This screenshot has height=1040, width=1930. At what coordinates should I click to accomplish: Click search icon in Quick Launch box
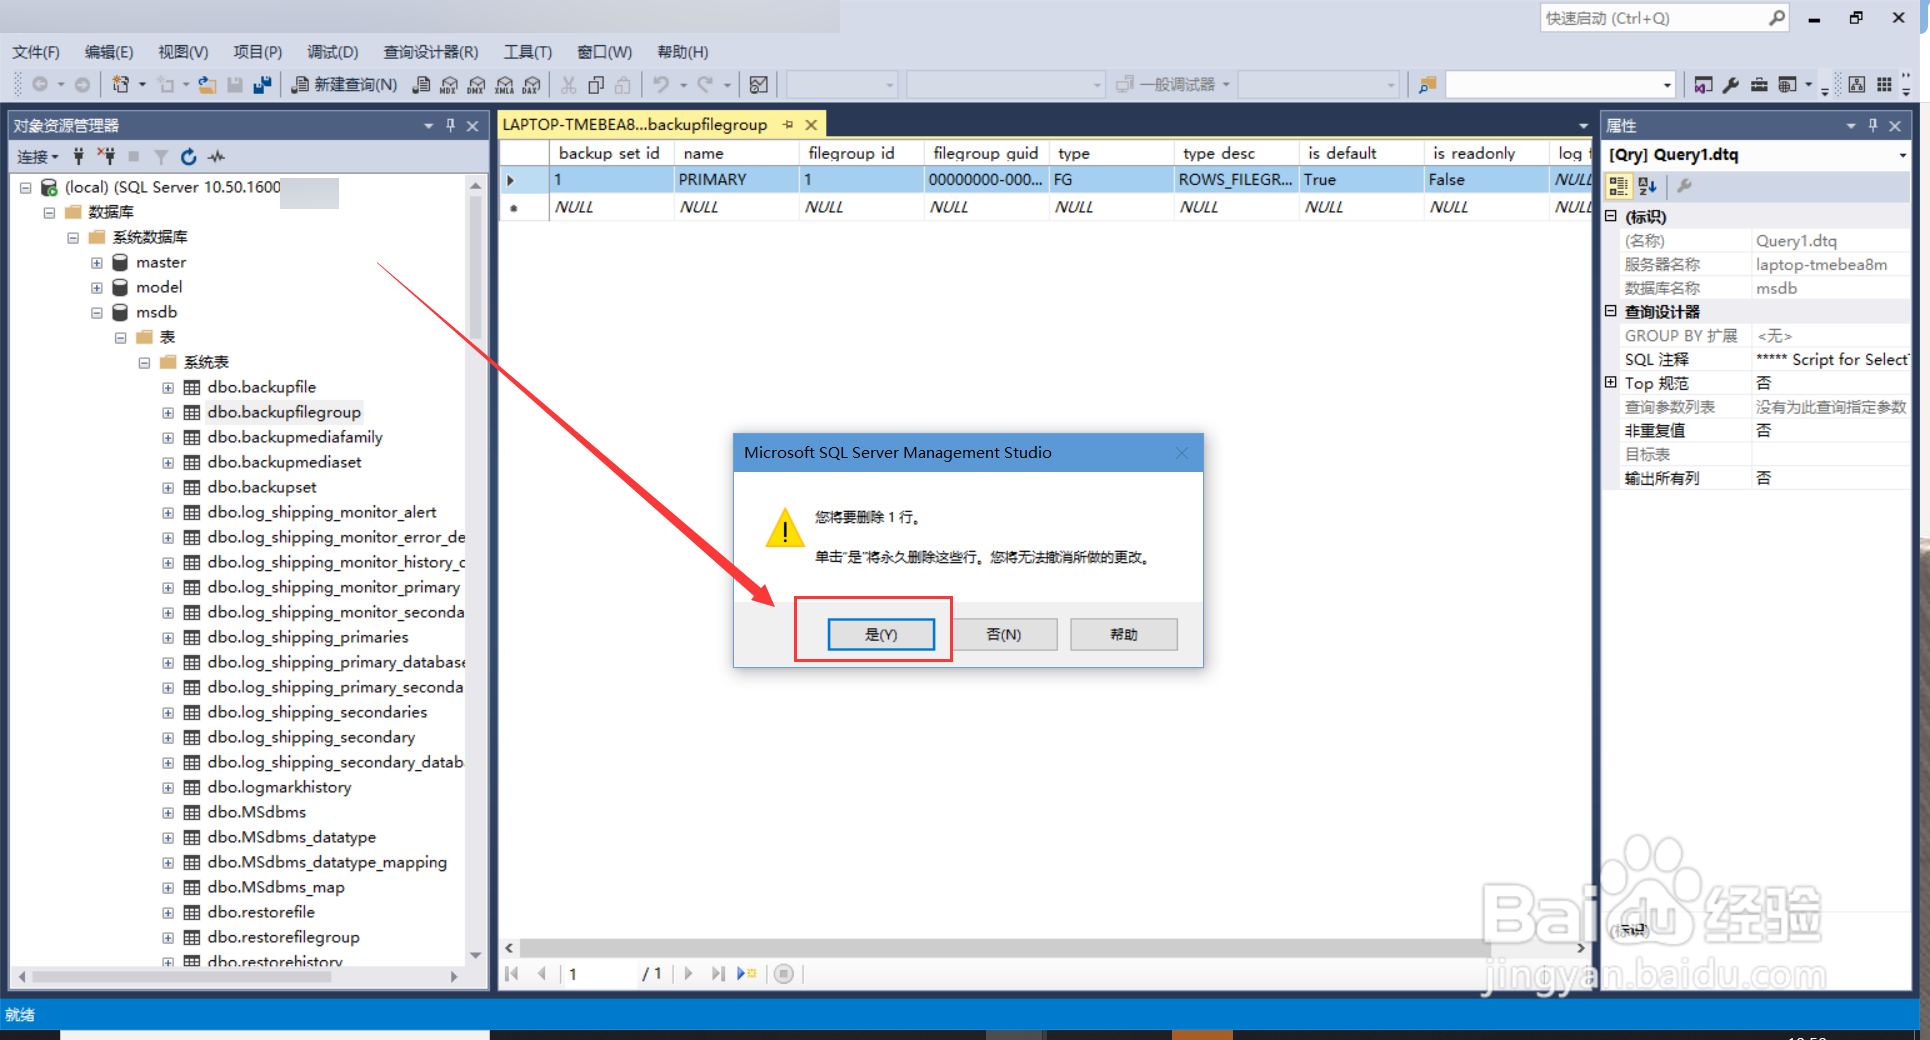(1776, 18)
